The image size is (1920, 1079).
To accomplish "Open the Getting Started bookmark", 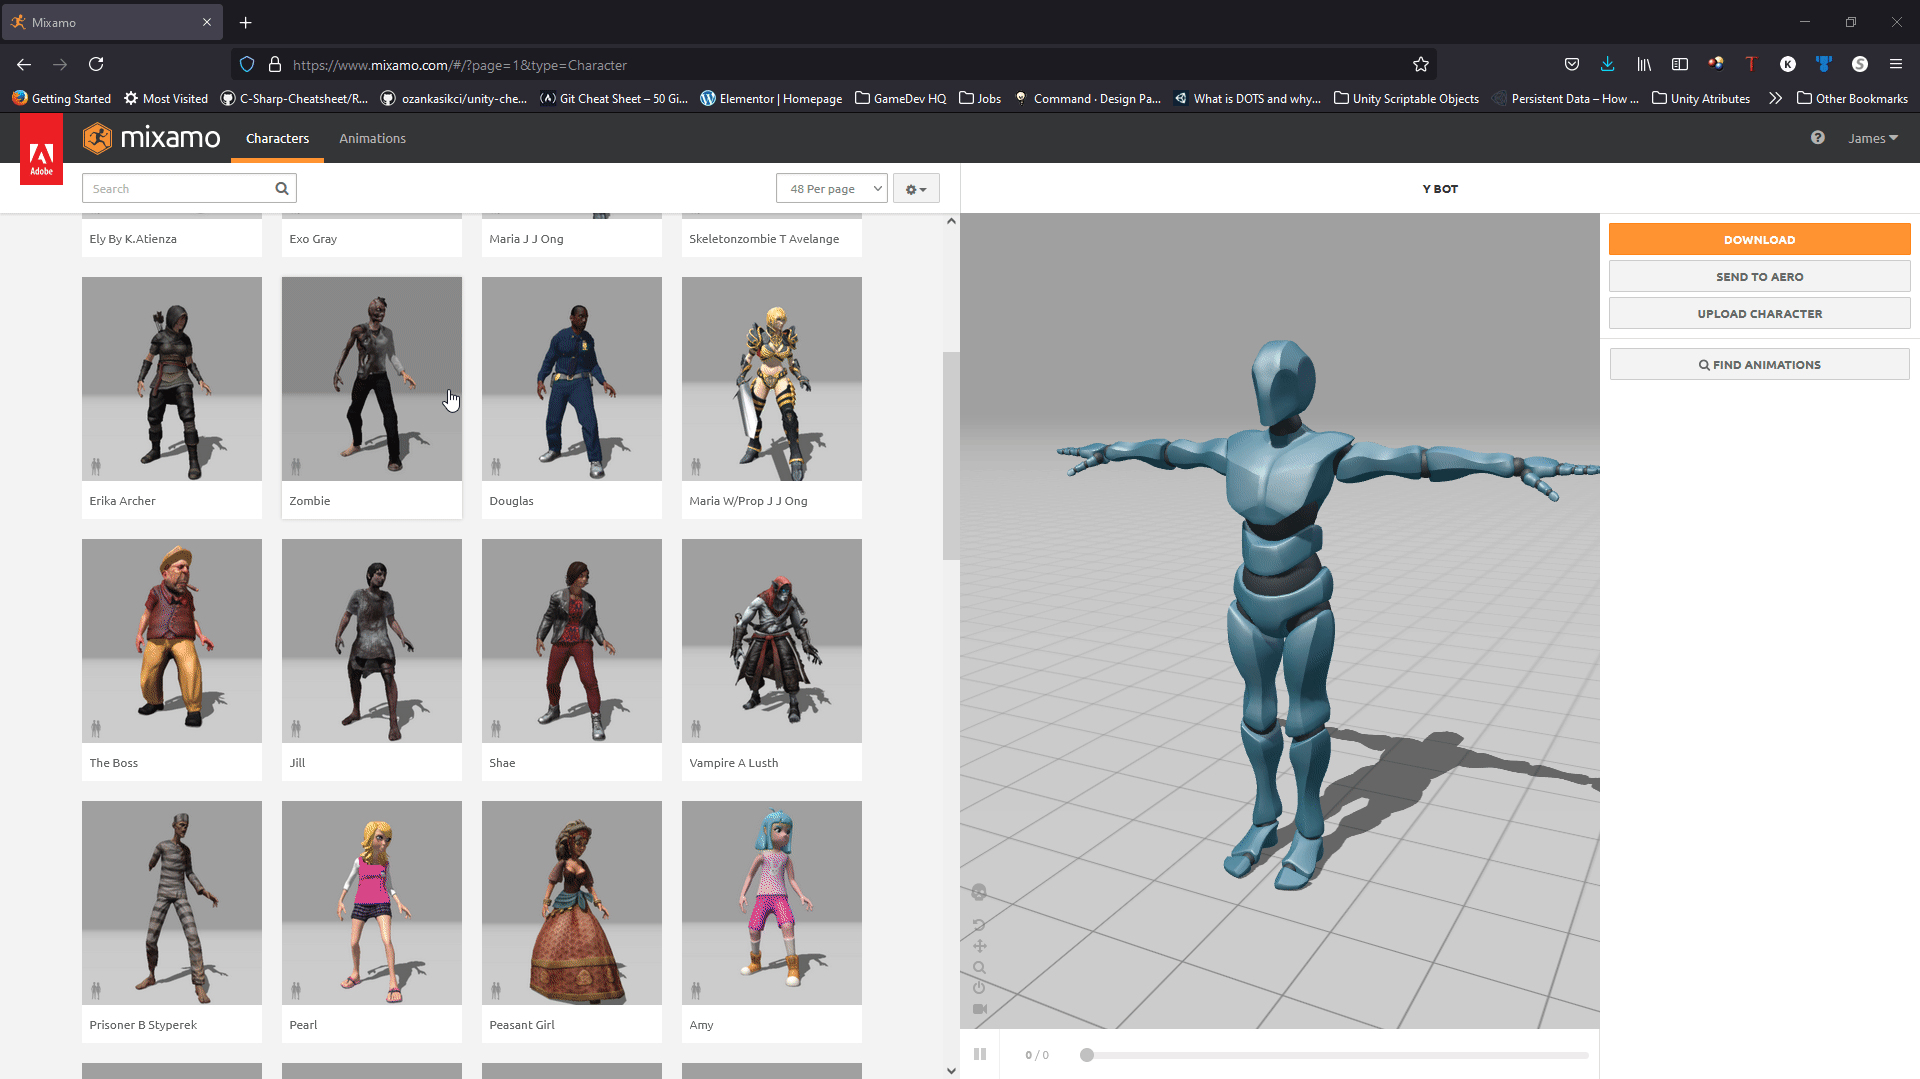I will [61, 98].
